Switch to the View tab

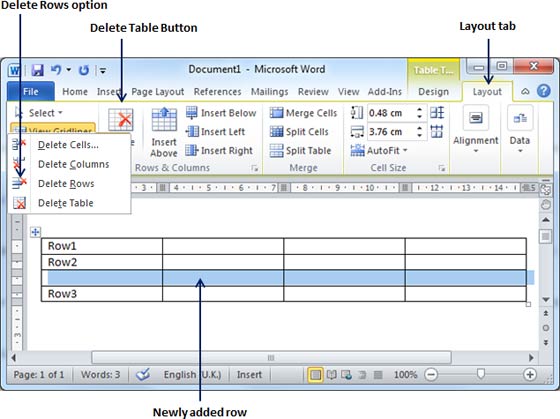coord(348,92)
